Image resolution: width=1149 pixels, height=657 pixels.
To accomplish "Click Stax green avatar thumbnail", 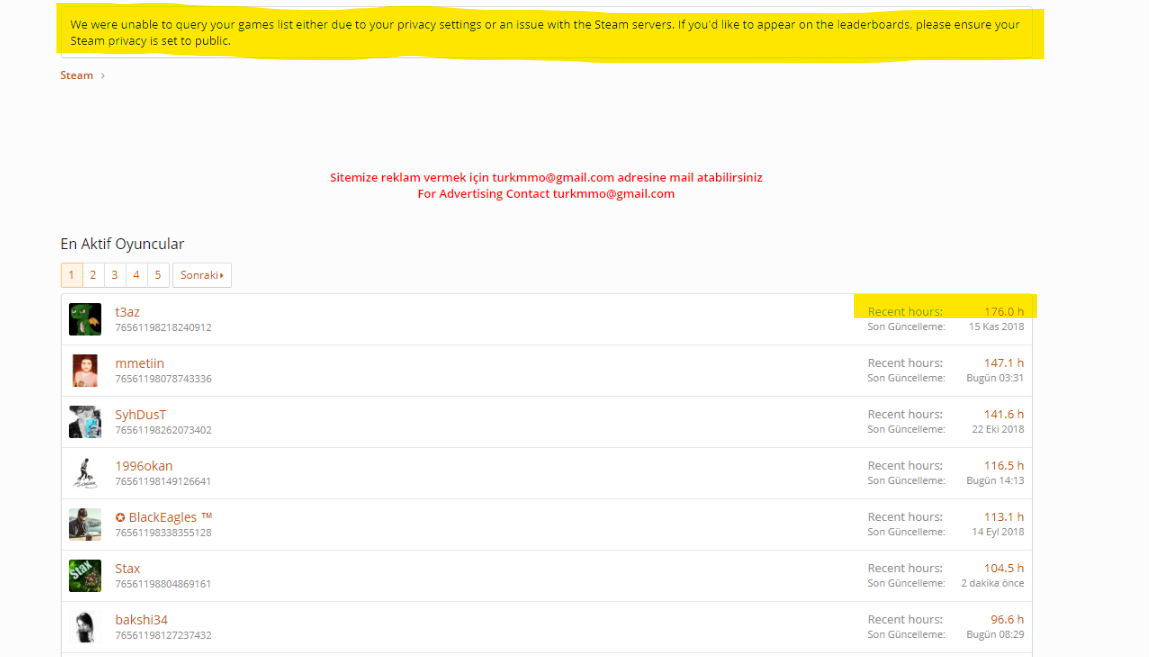I will 85,576.
